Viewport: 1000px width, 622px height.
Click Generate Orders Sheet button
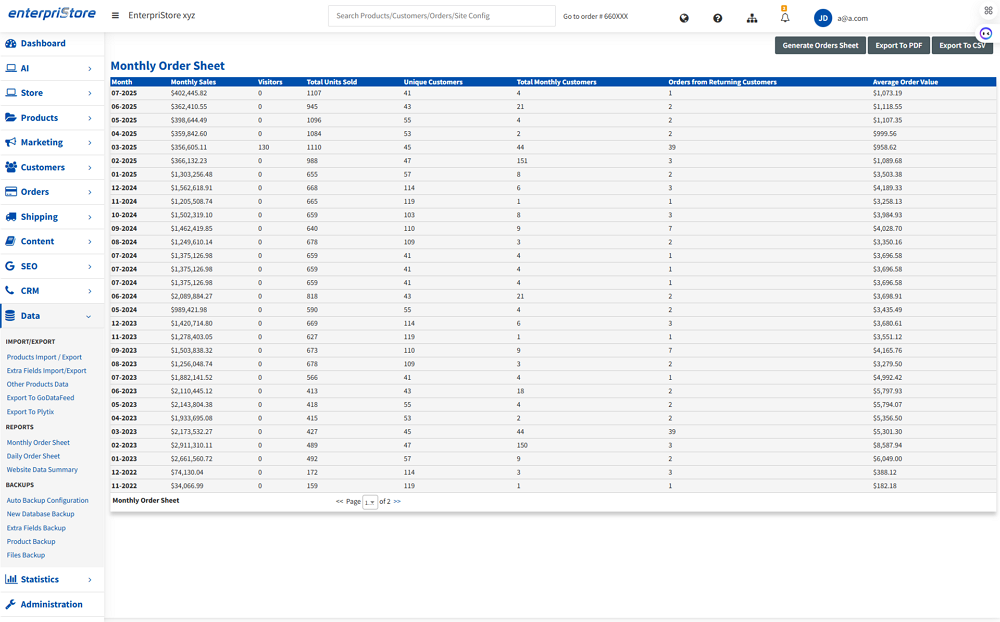point(820,46)
